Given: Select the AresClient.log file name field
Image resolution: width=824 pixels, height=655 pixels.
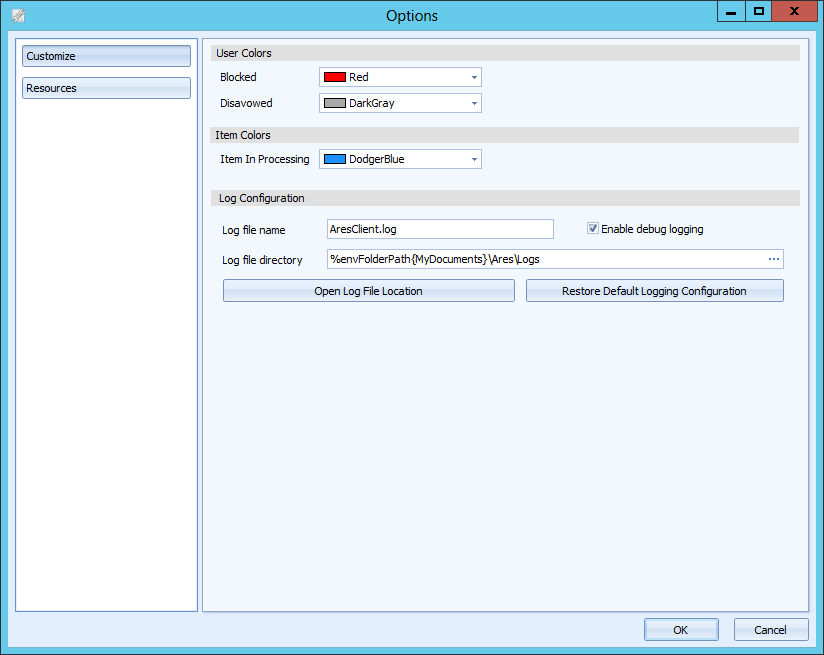Looking at the screenshot, I should [440, 229].
